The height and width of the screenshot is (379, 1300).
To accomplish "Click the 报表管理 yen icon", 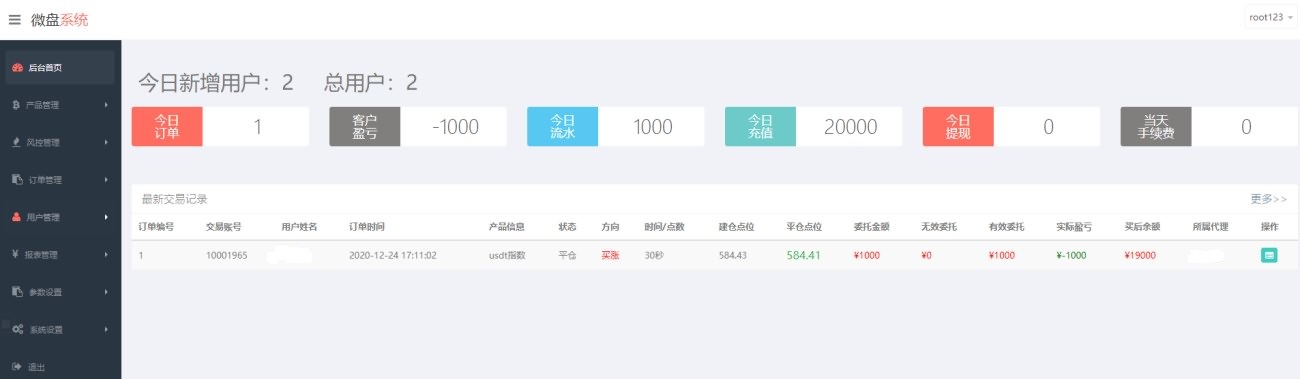I will click(17, 254).
